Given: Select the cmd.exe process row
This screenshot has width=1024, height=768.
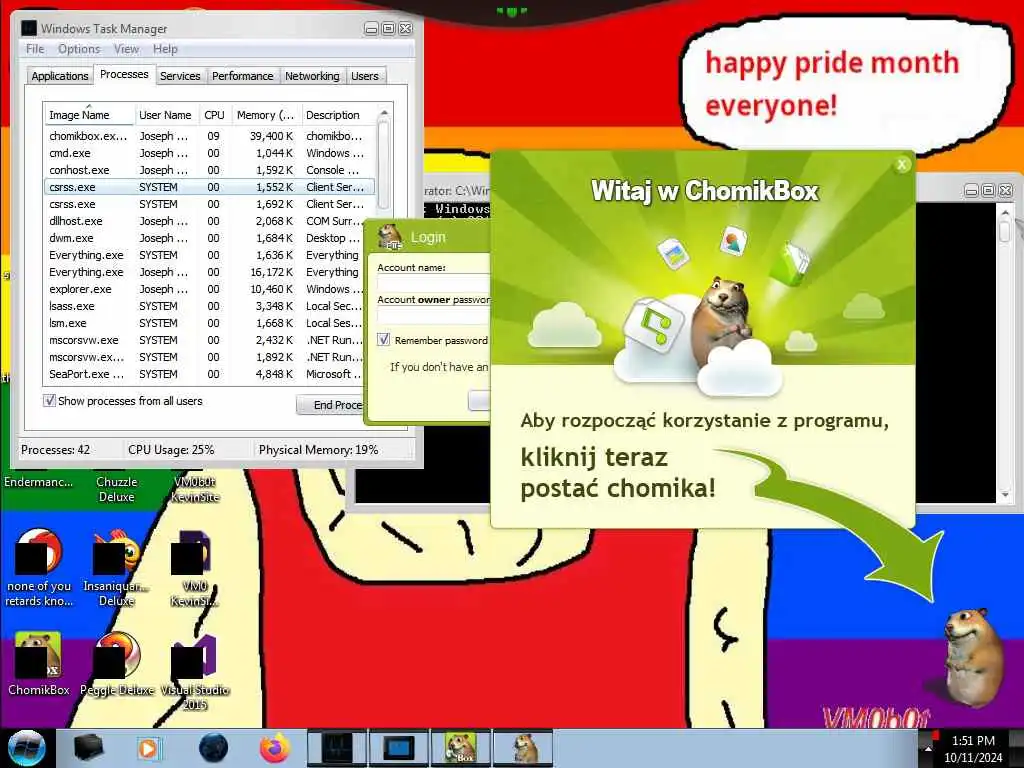Looking at the screenshot, I should (209, 153).
